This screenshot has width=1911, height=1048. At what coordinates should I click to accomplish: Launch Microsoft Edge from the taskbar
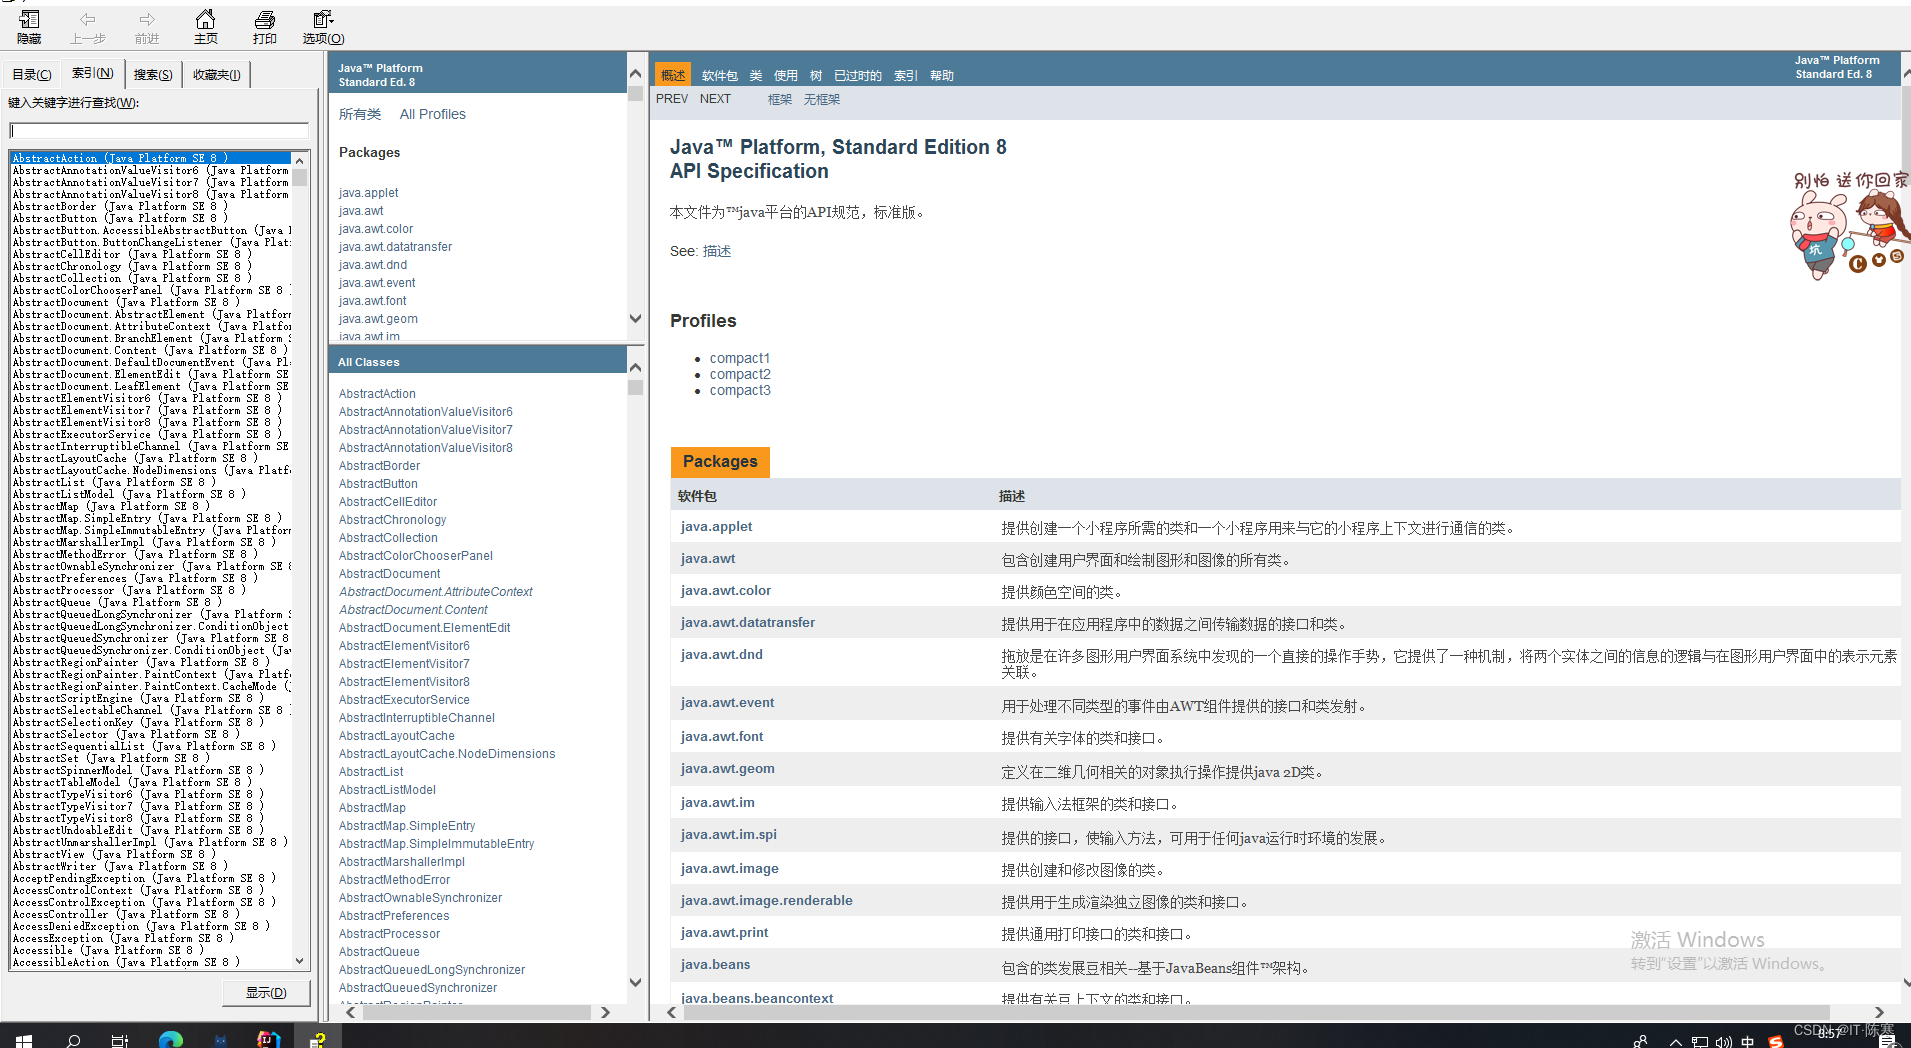pyautogui.click(x=171, y=1040)
